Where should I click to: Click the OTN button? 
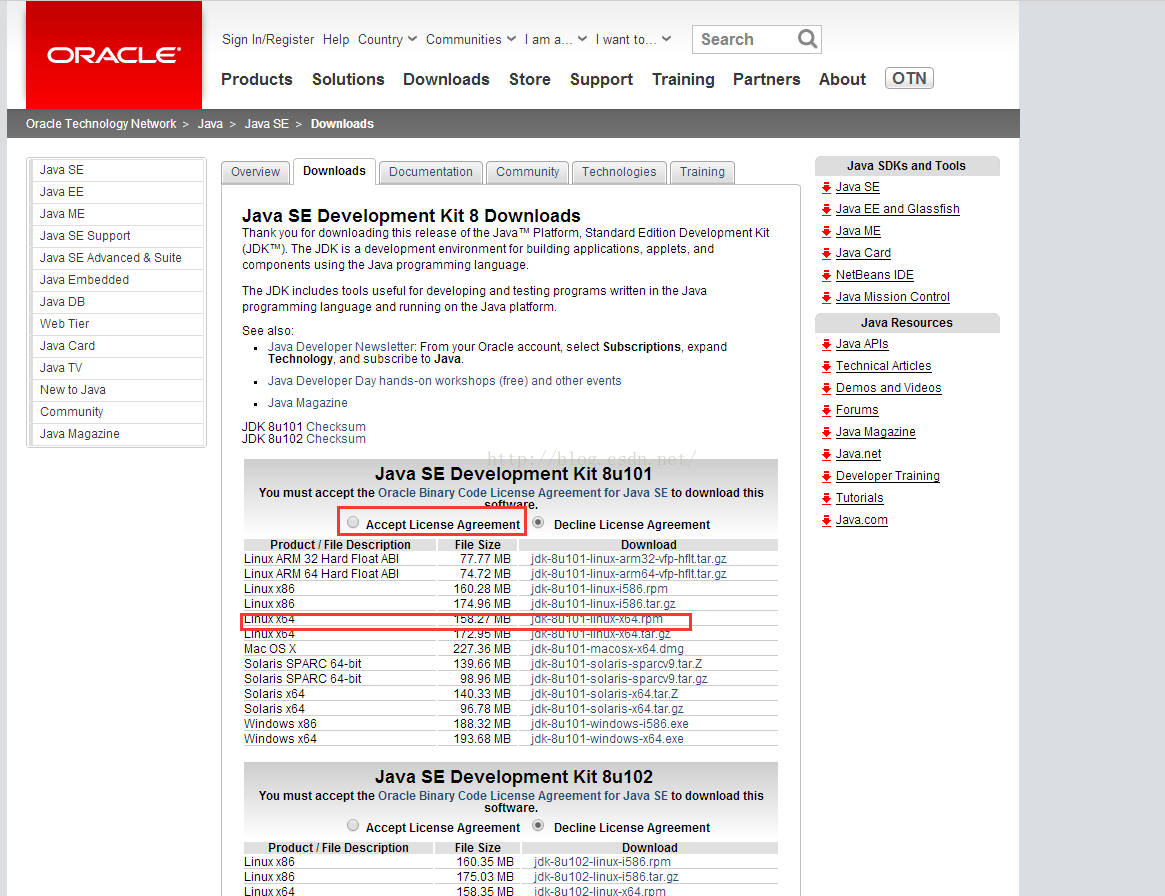tap(909, 78)
